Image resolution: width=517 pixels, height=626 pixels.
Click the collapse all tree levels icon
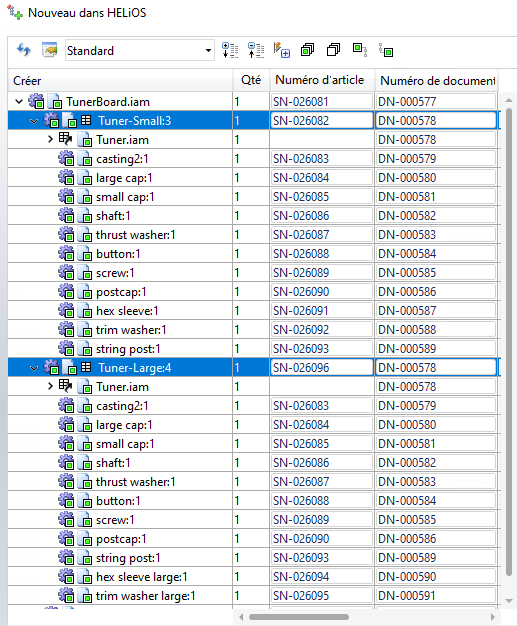point(256,51)
